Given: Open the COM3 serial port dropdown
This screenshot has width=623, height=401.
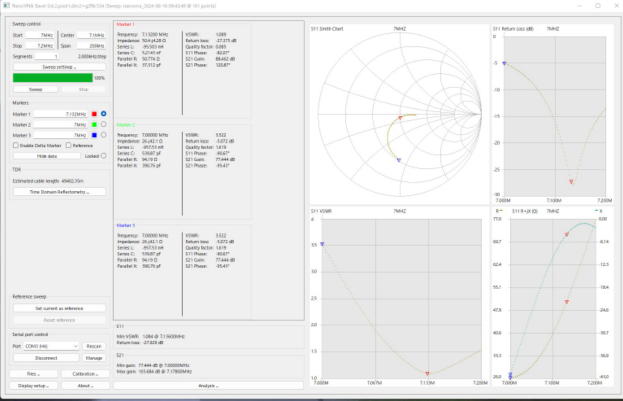Looking at the screenshot, I should point(51,346).
